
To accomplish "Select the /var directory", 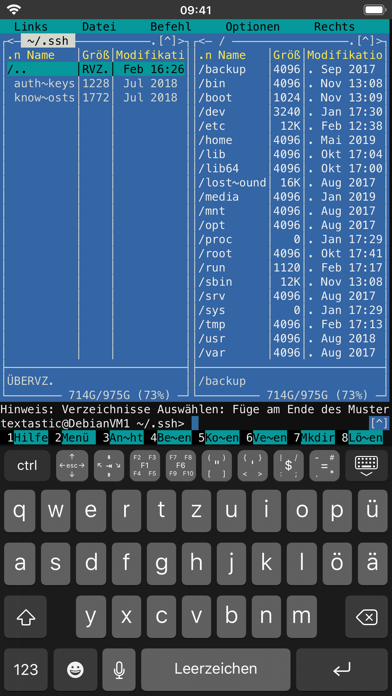I will click(x=212, y=353).
